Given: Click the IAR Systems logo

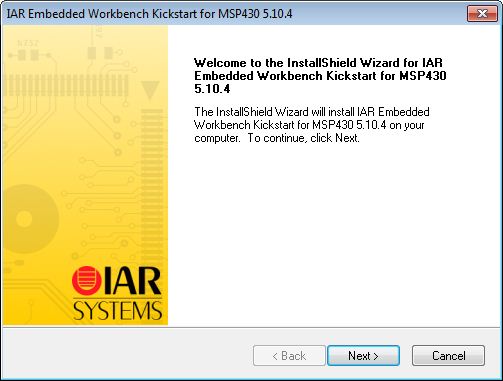Looking at the screenshot, I should click(117, 293).
